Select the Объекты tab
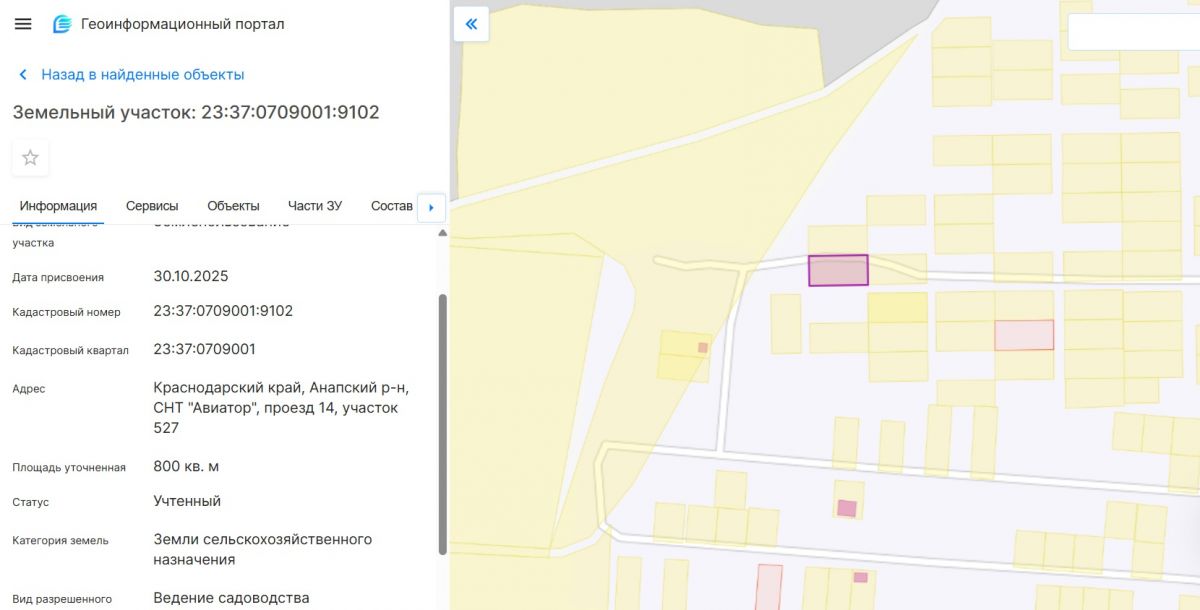 233,206
